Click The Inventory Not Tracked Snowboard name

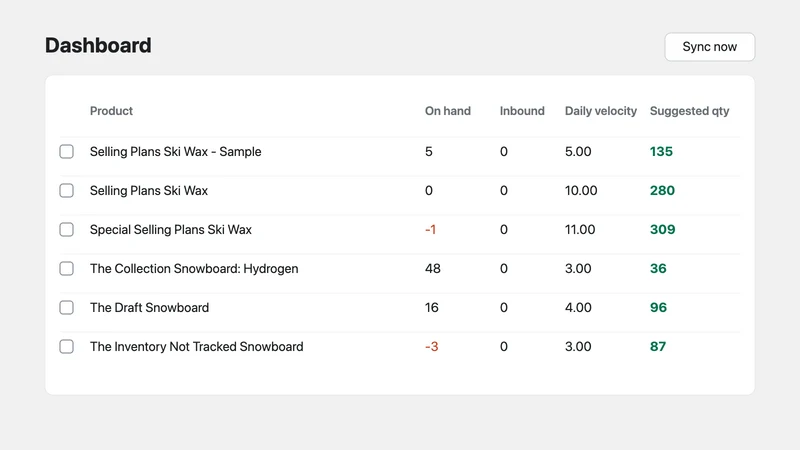click(196, 346)
